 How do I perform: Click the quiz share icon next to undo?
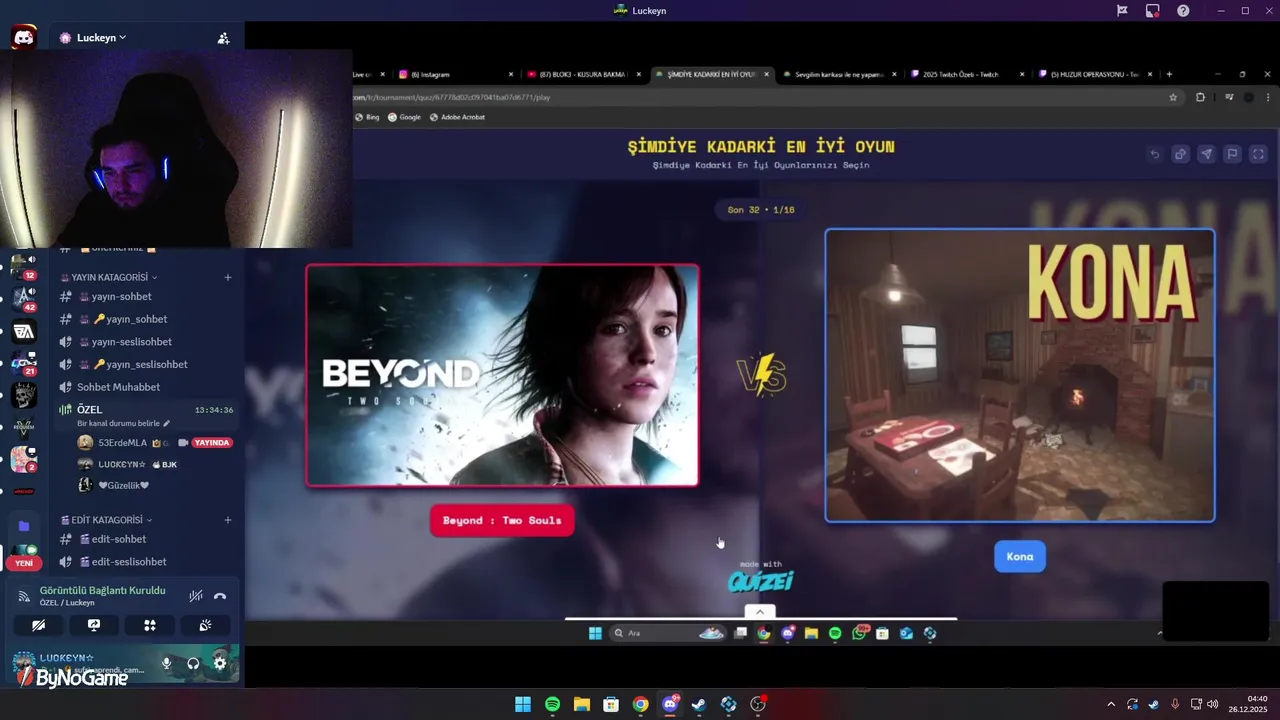[1181, 154]
